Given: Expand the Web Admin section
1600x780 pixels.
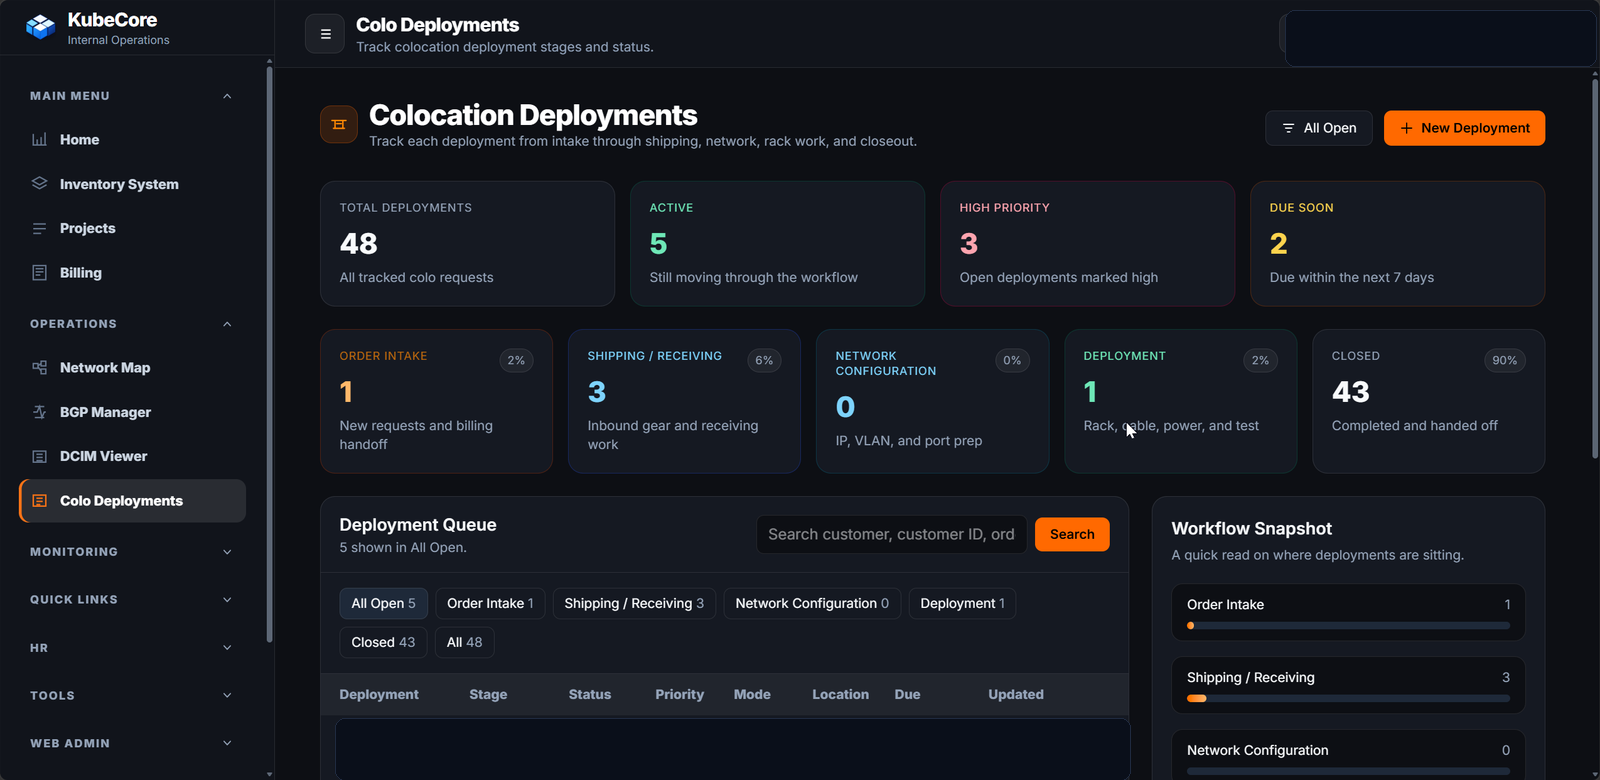Looking at the screenshot, I should tap(227, 744).
